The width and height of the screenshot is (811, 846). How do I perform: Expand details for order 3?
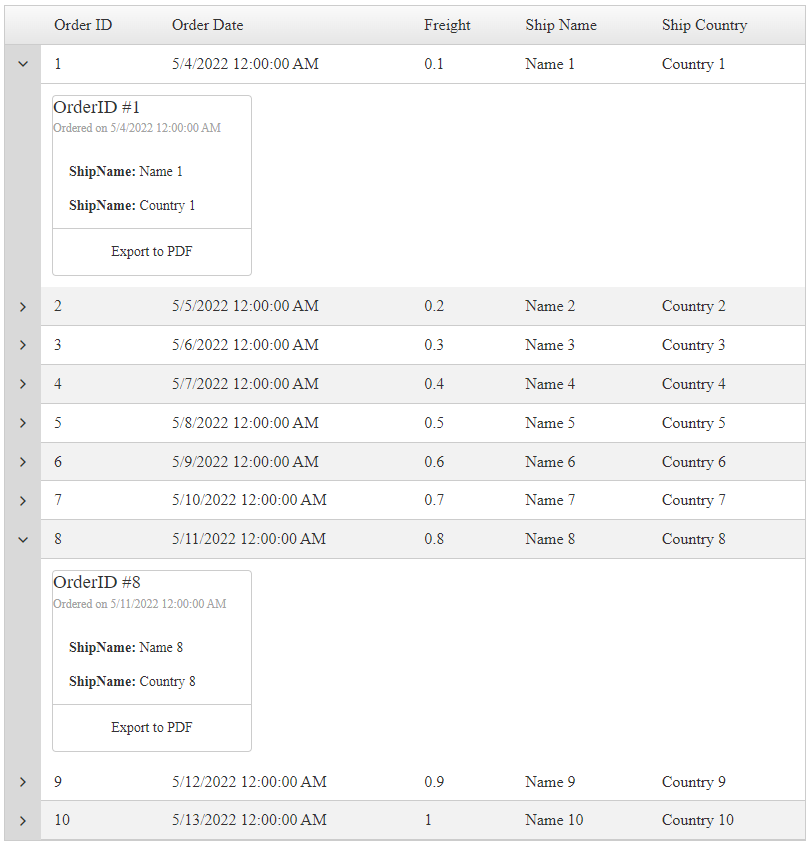coord(23,345)
